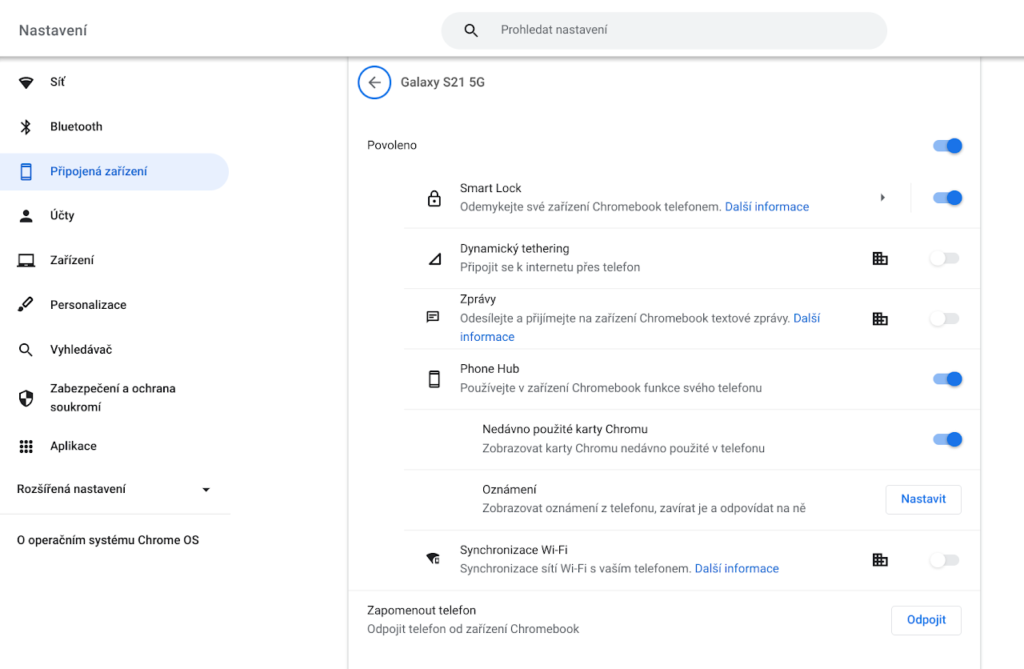The width and height of the screenshot is (1024, 669).
Task: Click the Odpojit button
Action: 926,620
